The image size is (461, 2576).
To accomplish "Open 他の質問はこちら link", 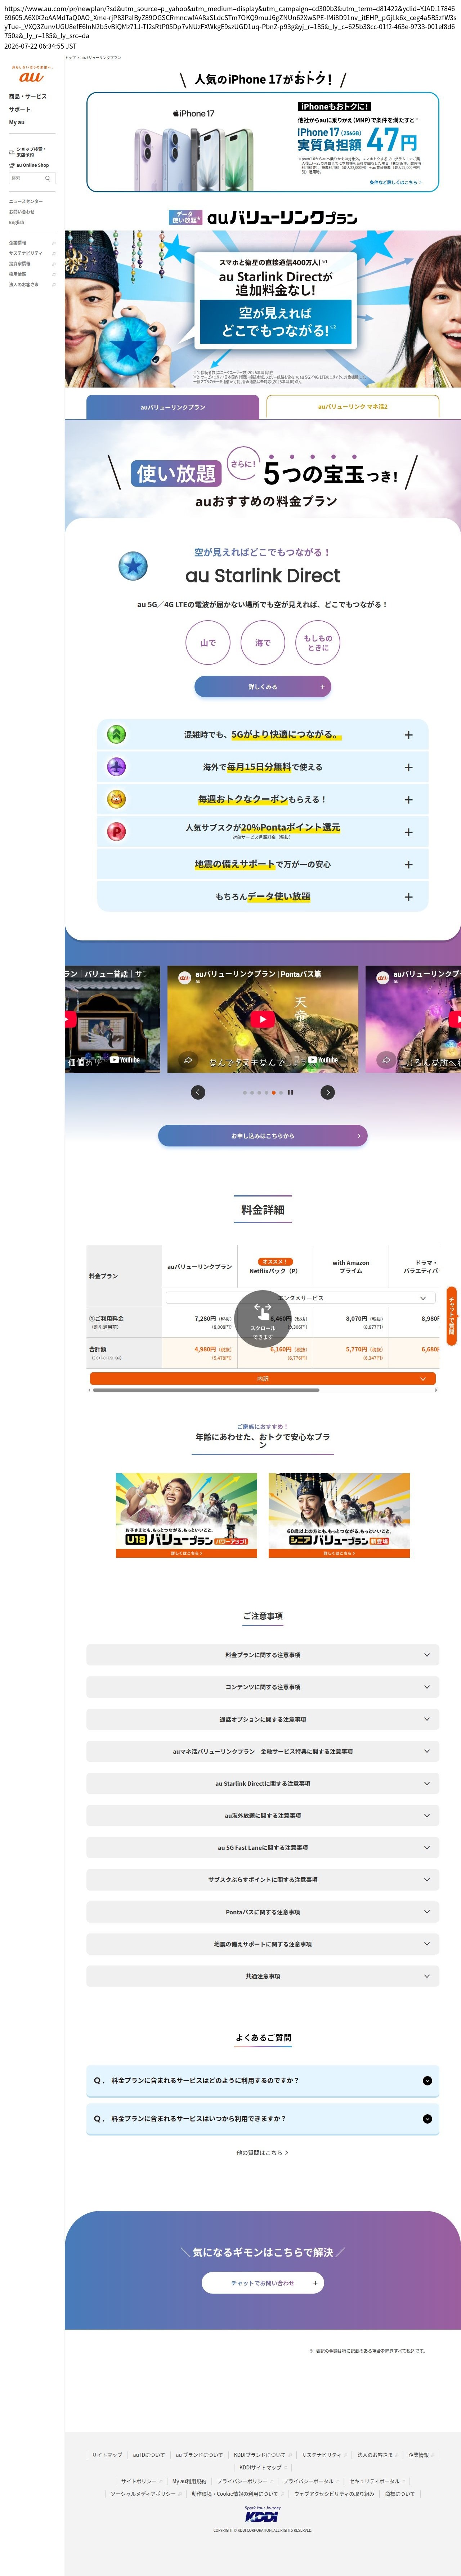I will pos(263,2153).
